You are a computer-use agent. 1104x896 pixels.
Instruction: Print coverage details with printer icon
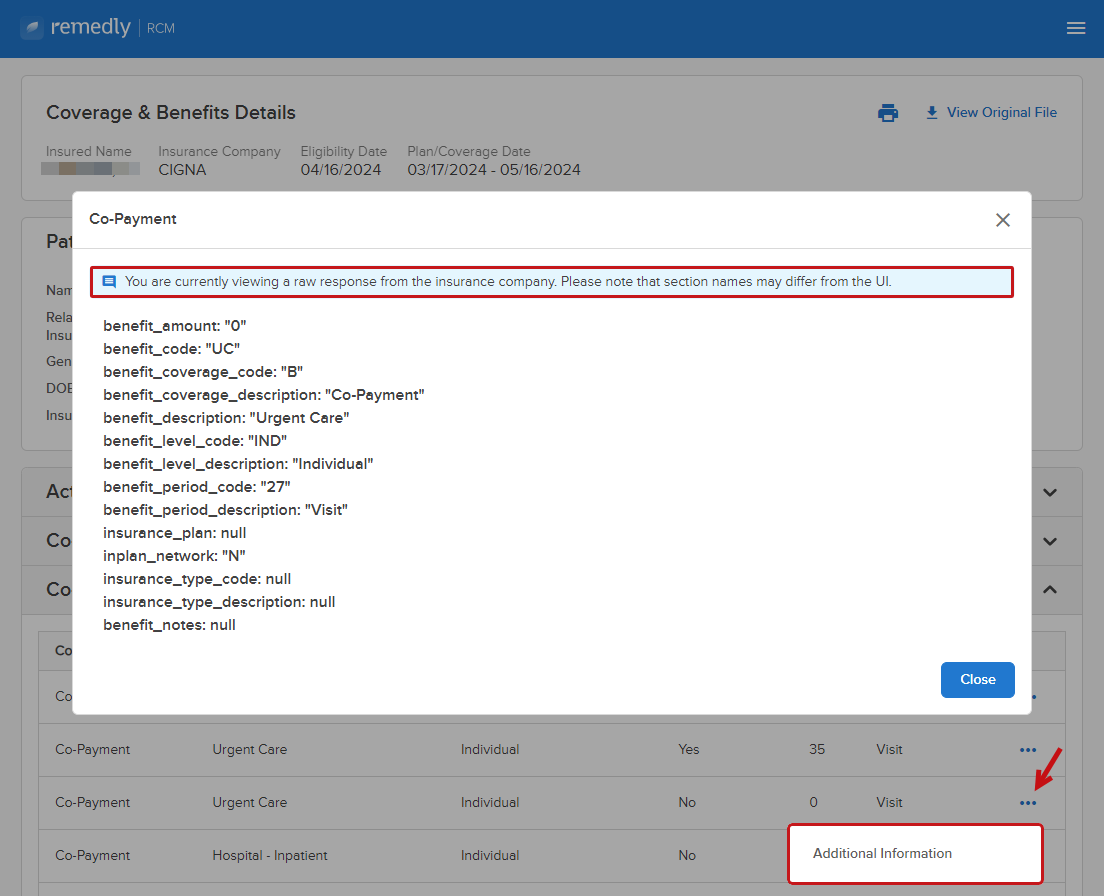click(x=888, y=113)
